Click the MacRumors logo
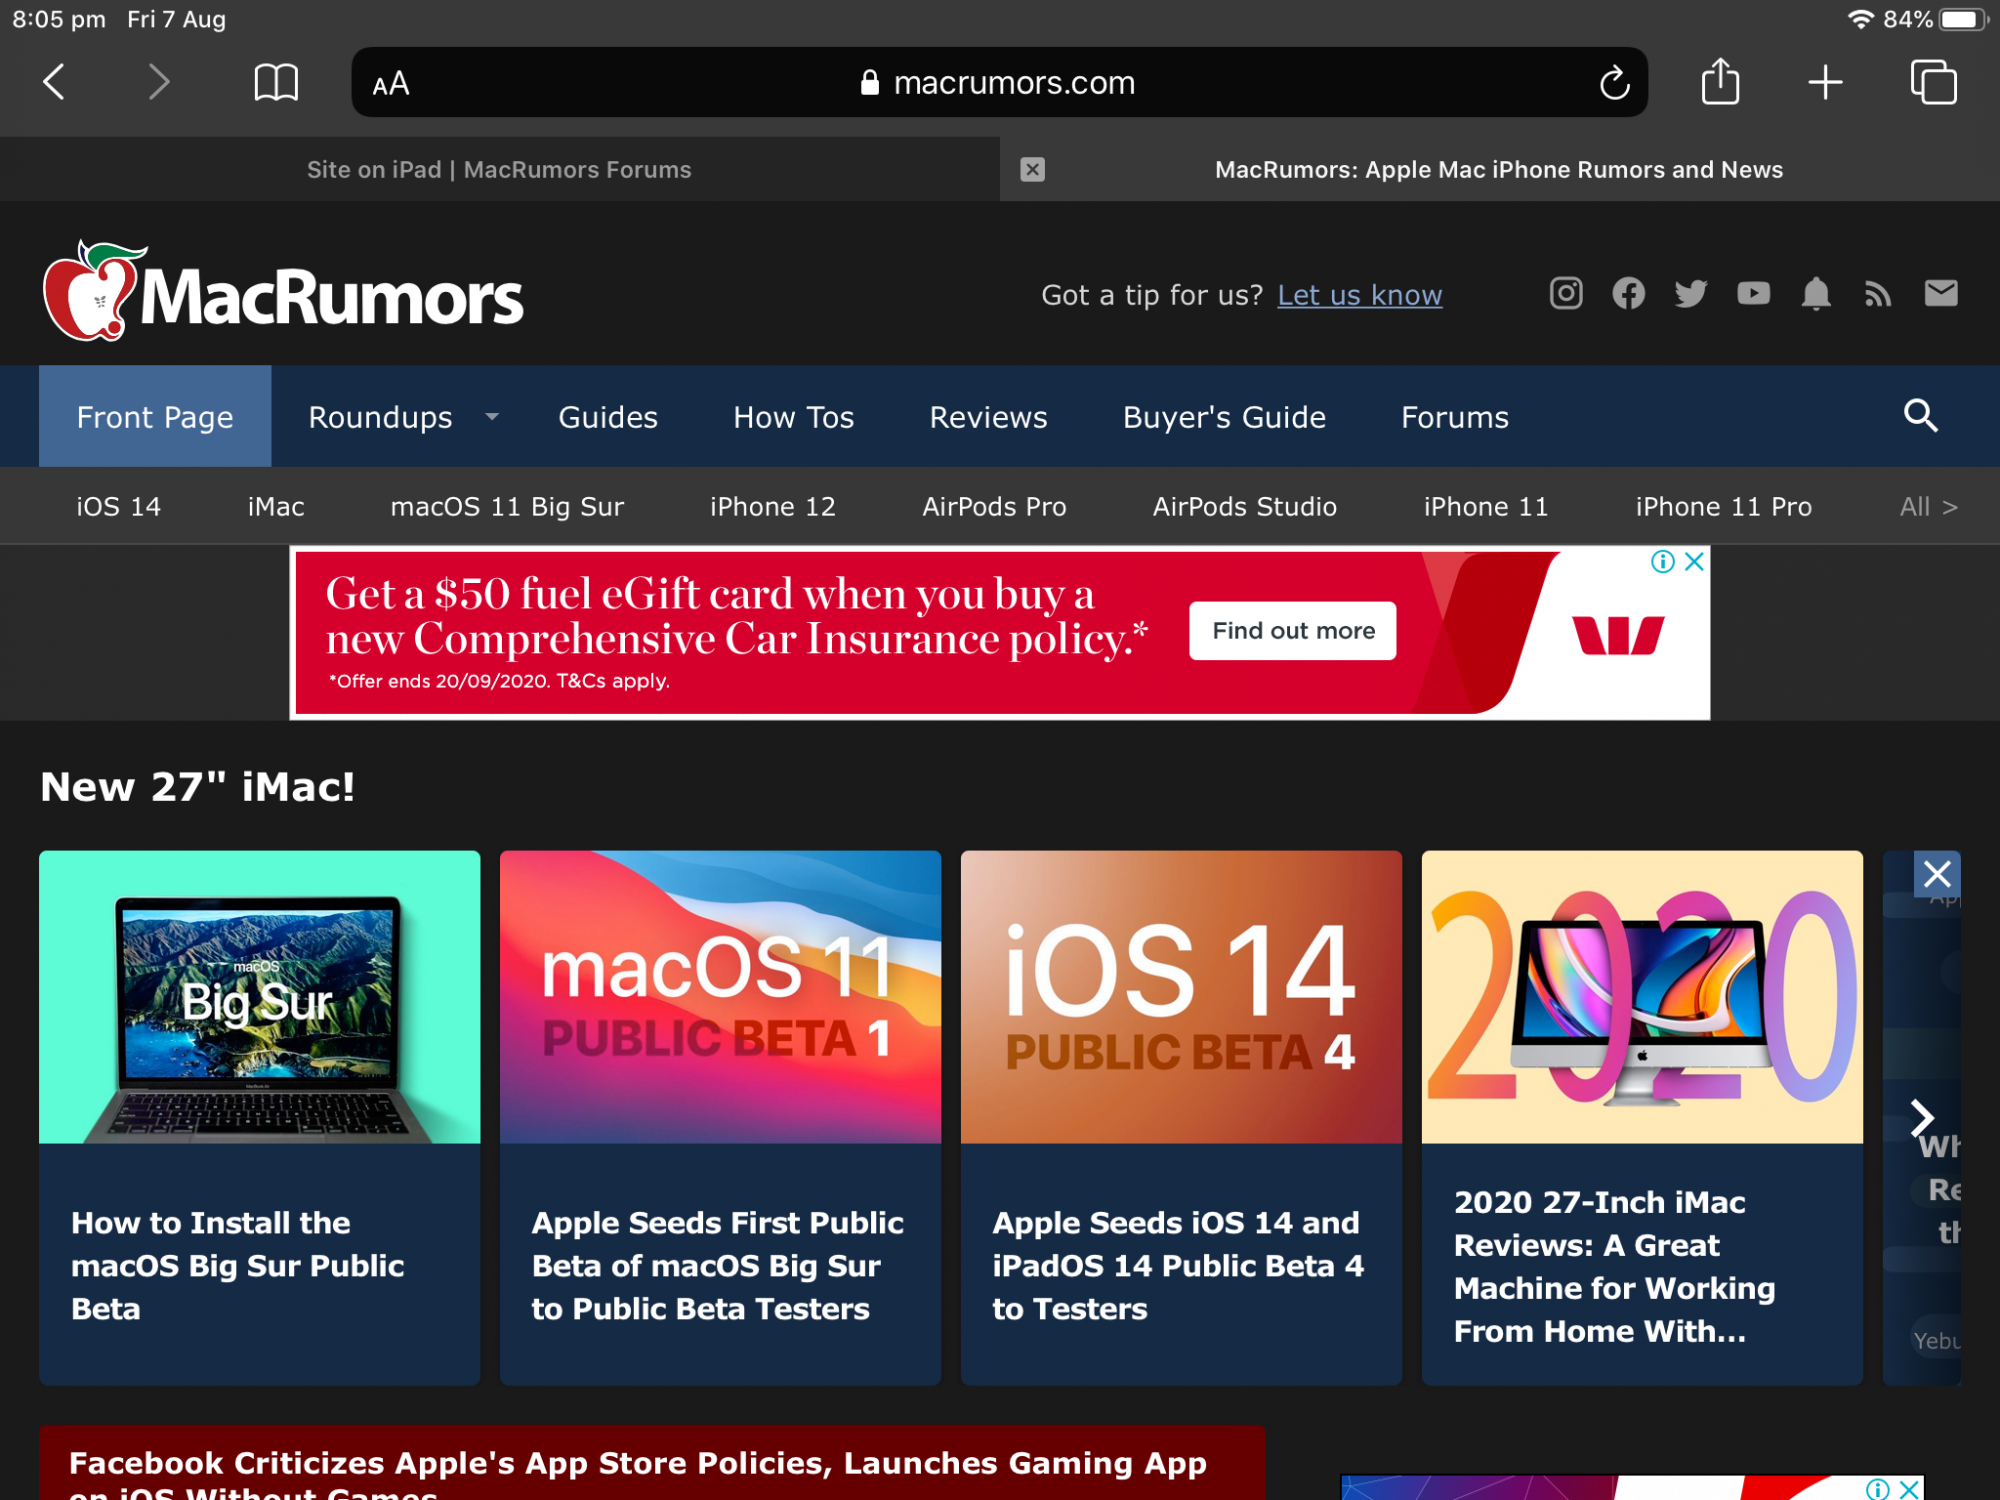 click(x=282, y=292)
